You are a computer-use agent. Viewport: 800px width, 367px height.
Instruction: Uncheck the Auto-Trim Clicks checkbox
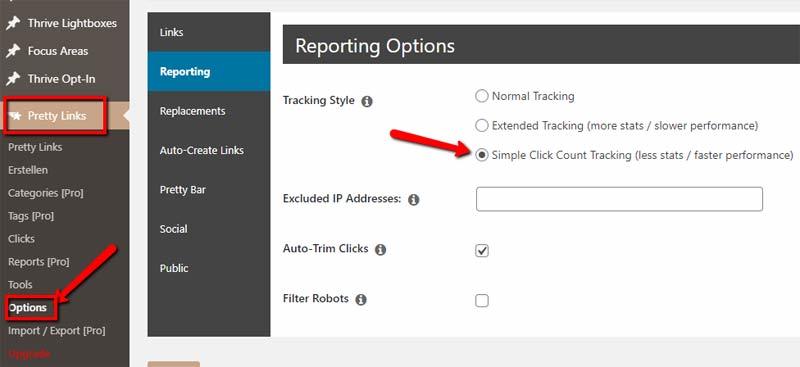(482, 251)
